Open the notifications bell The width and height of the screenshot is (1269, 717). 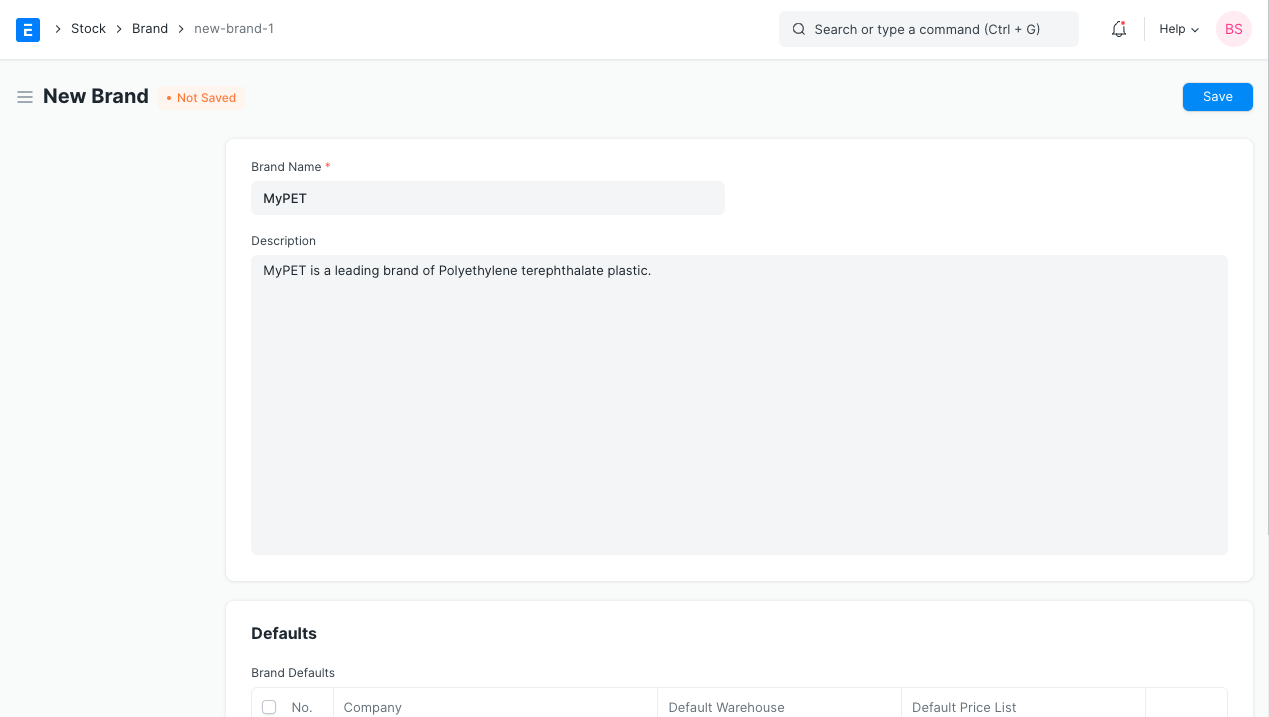tap(1119, 29)
